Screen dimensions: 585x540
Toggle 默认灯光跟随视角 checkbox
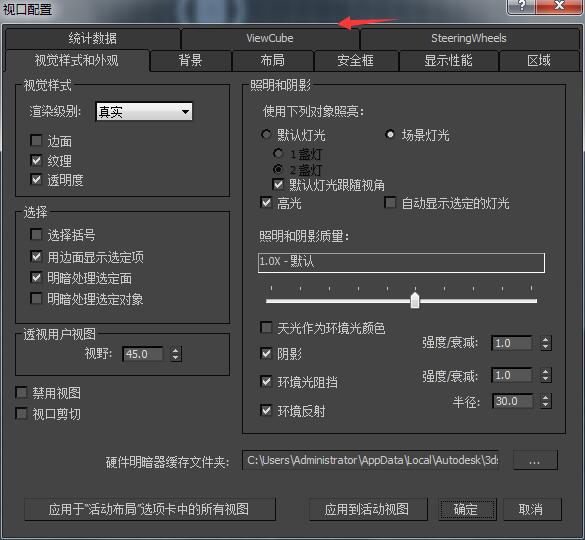pyautogui.click(x=278, y=184)
